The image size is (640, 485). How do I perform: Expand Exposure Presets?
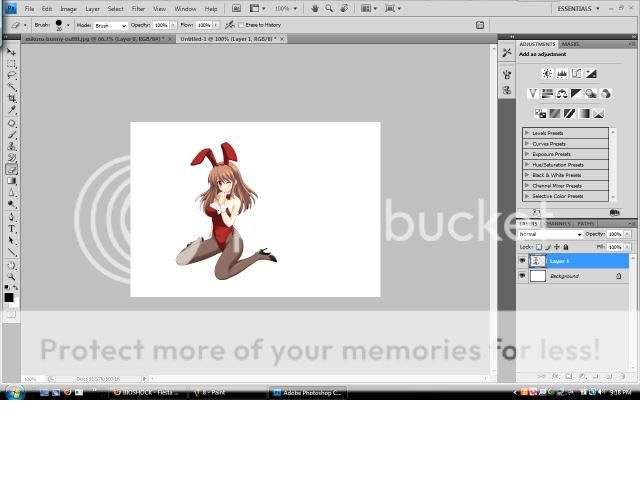(x=527, y=154)
